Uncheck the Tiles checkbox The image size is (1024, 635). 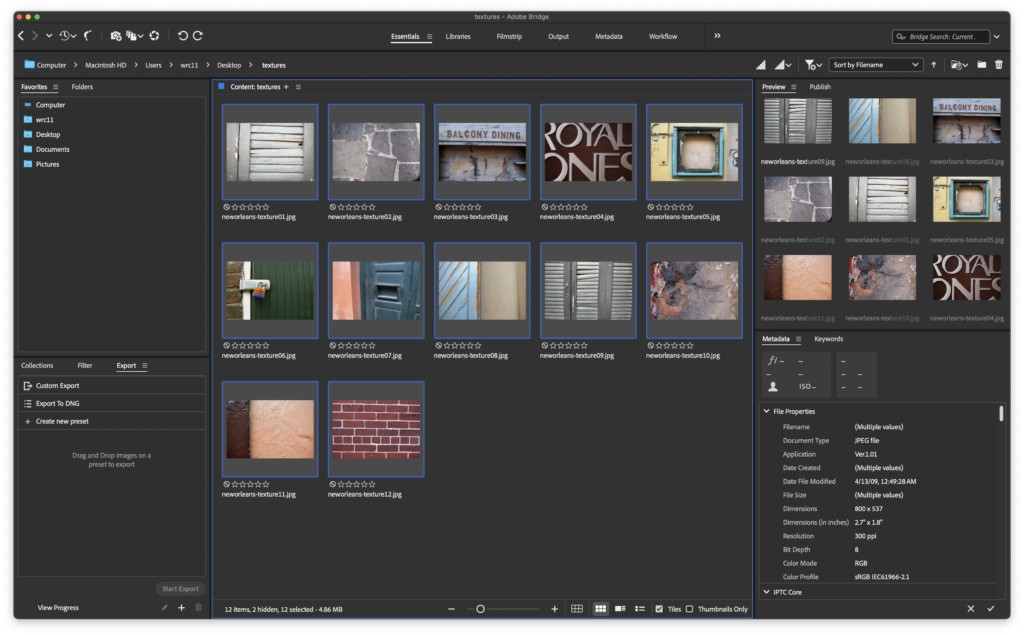[658, 608]
